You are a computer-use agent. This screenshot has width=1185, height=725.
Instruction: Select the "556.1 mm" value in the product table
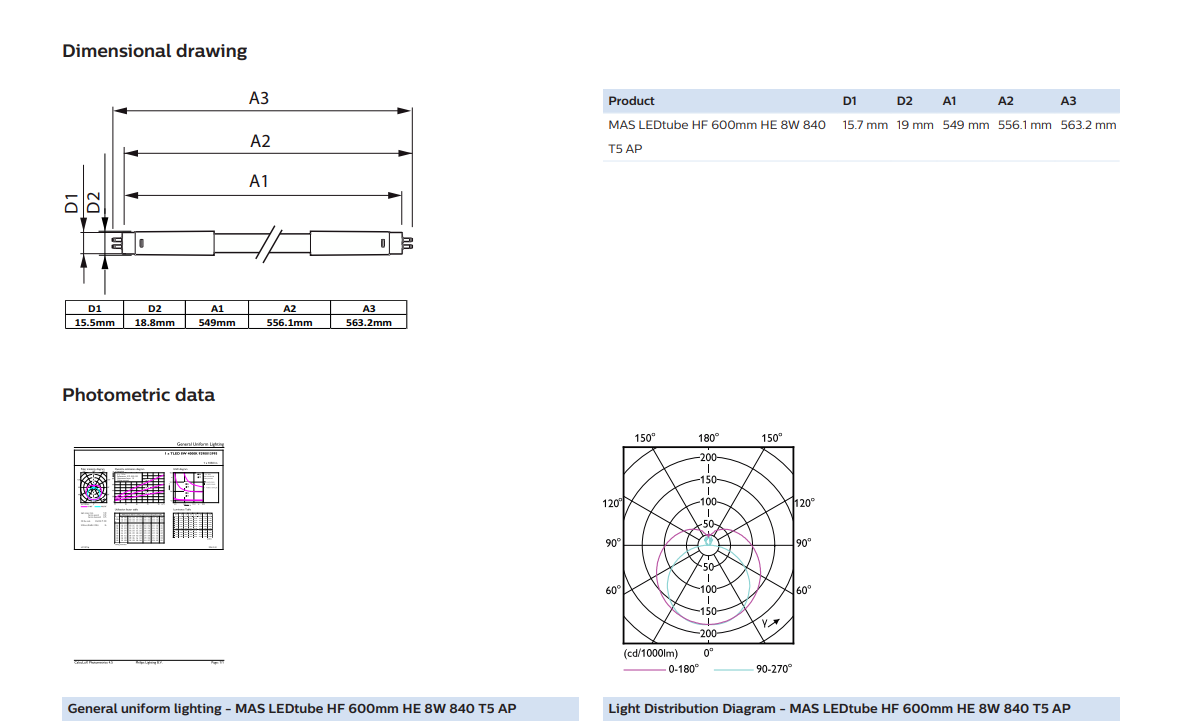pos(1024,125)
